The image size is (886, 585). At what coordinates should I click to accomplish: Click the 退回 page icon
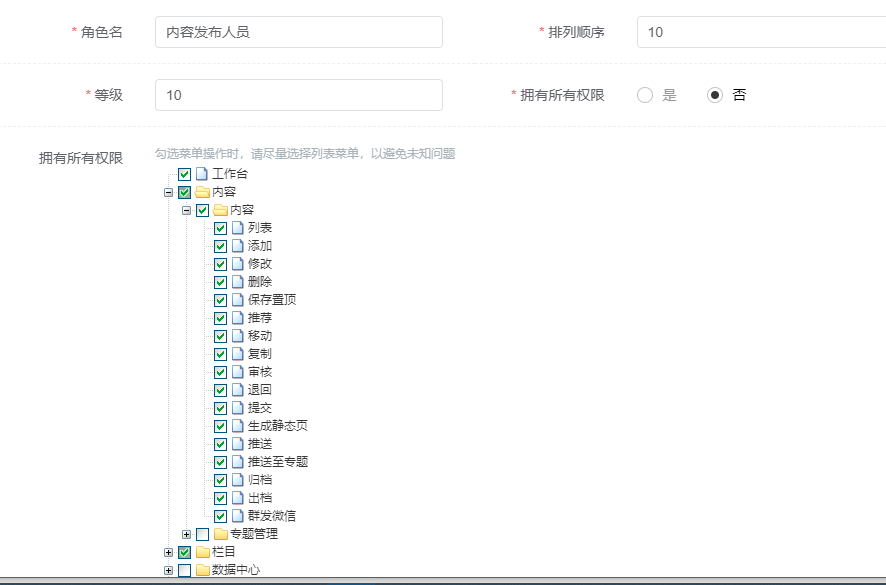click(237, 390)
